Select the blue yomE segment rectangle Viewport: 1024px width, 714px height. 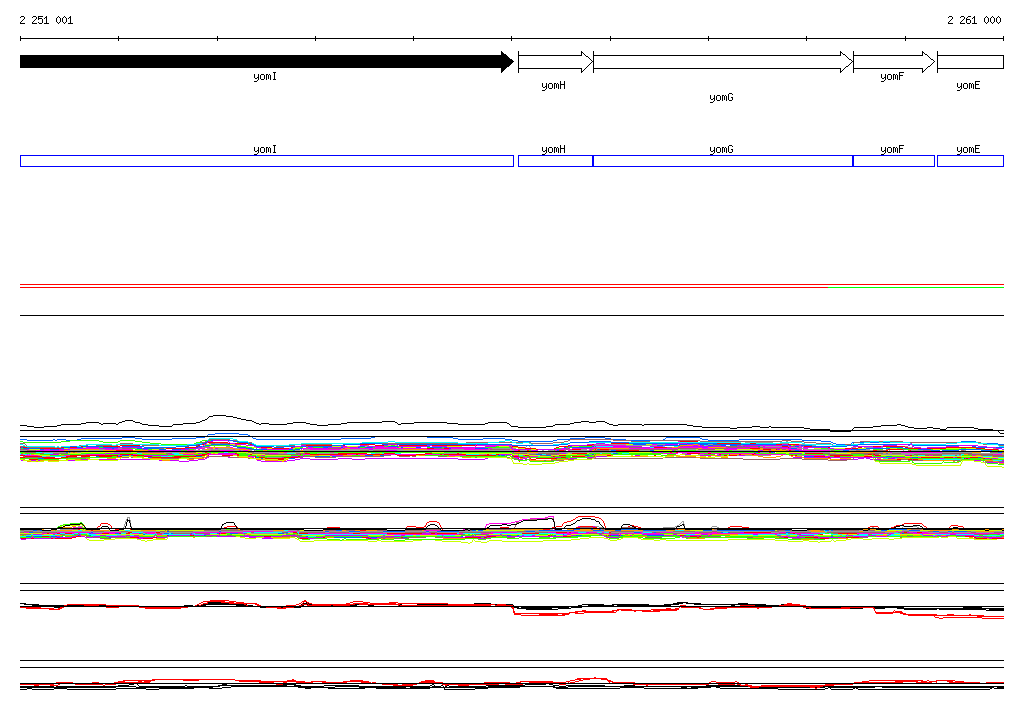click(x=970, y=161)
